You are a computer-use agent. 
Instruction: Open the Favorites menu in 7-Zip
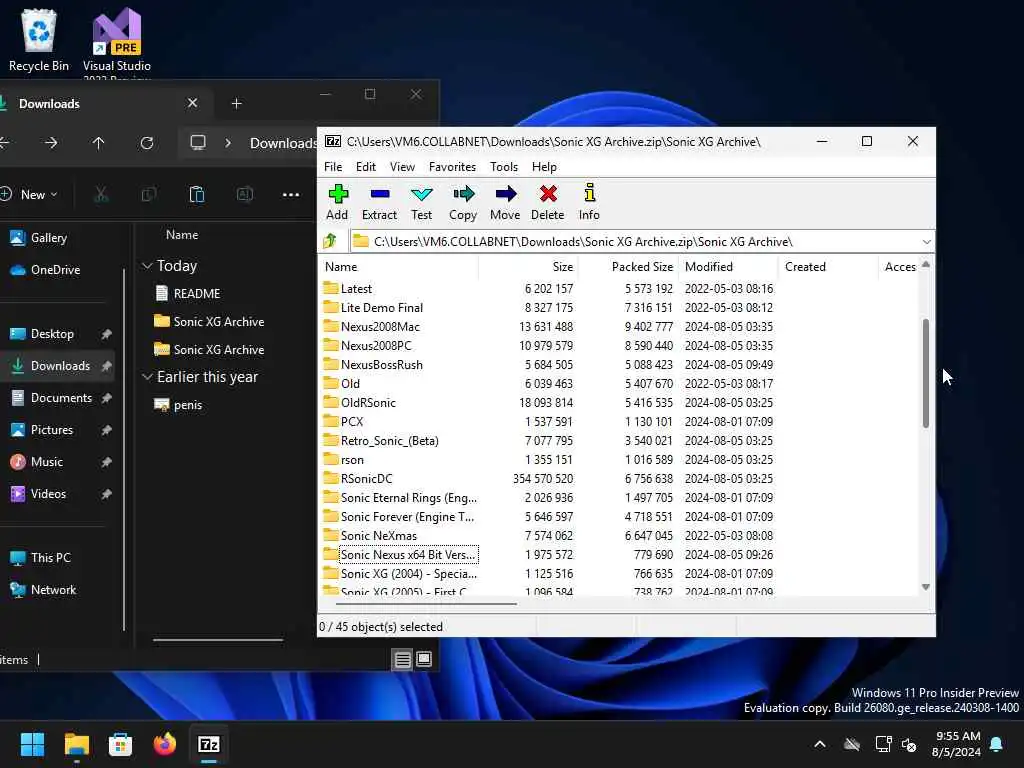pyautogui.click(x=452, y=167)
